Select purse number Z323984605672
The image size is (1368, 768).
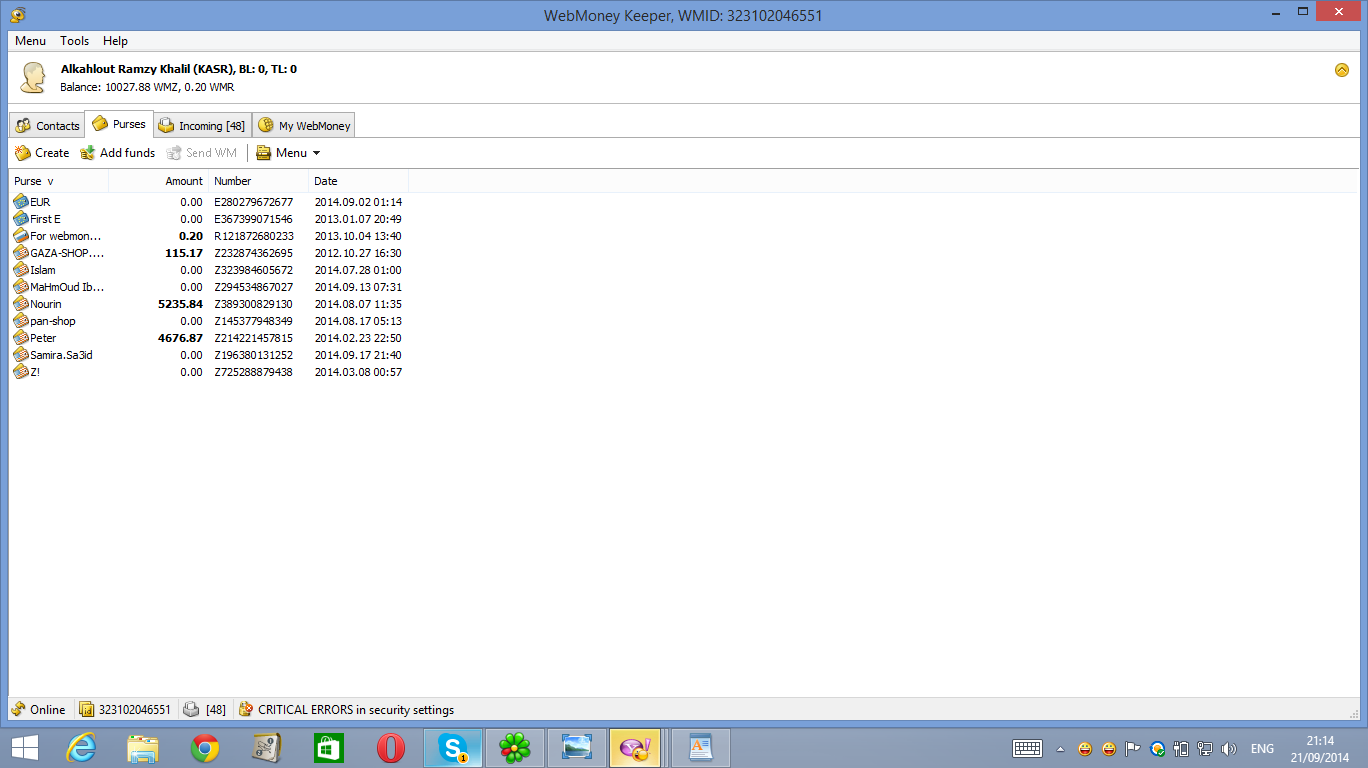click(254, 270)
